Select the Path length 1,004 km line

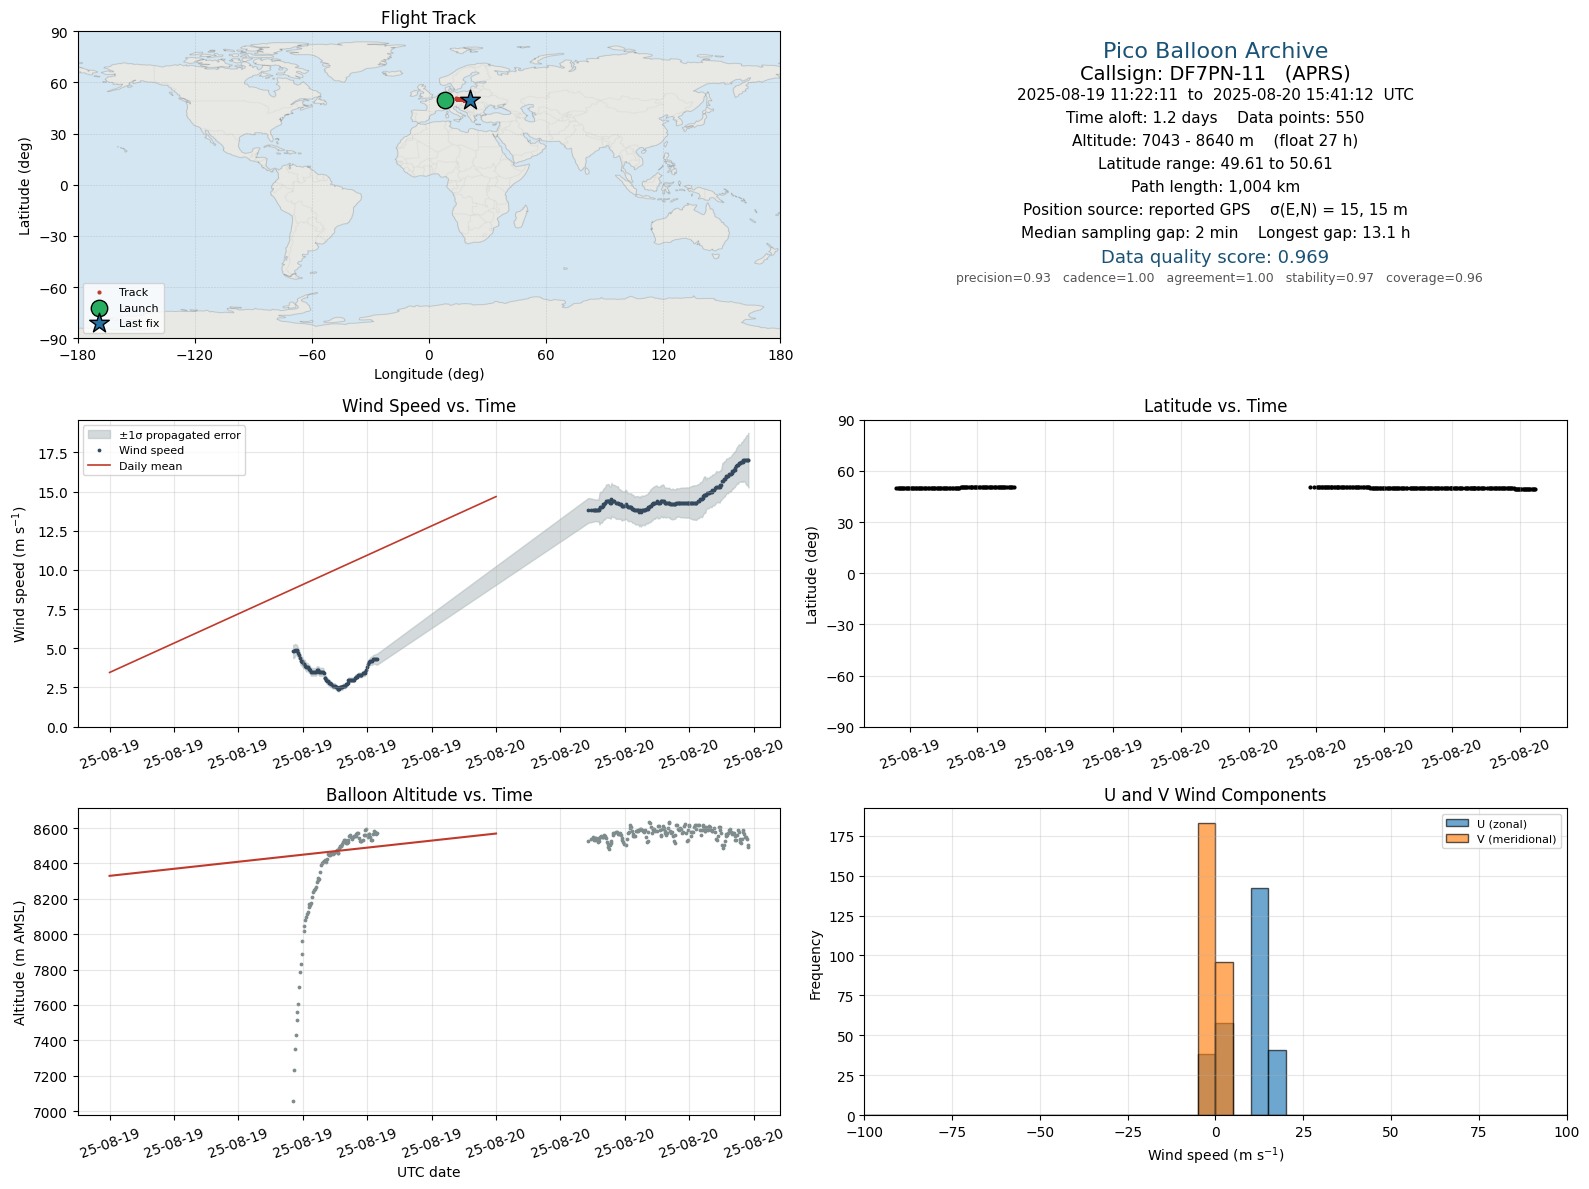pos(1215,187)
